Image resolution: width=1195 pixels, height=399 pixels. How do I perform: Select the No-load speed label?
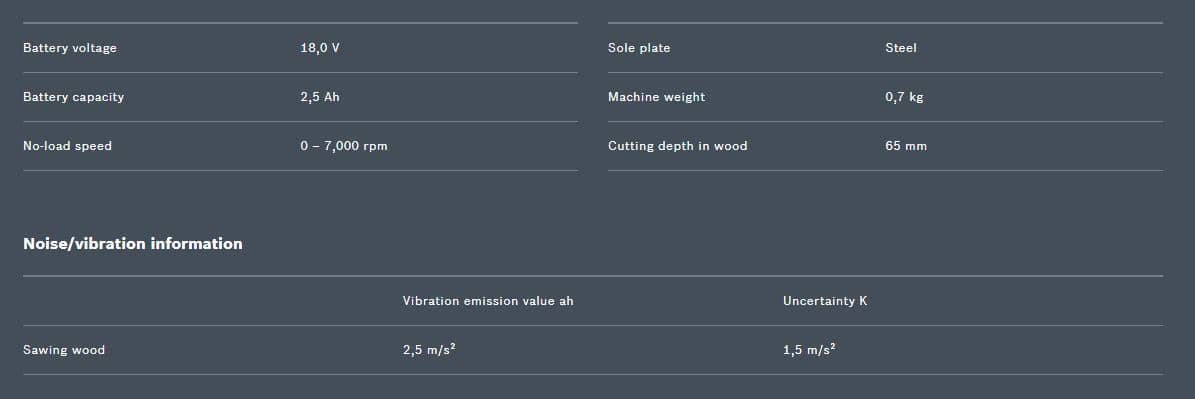(x=67, y=146)
